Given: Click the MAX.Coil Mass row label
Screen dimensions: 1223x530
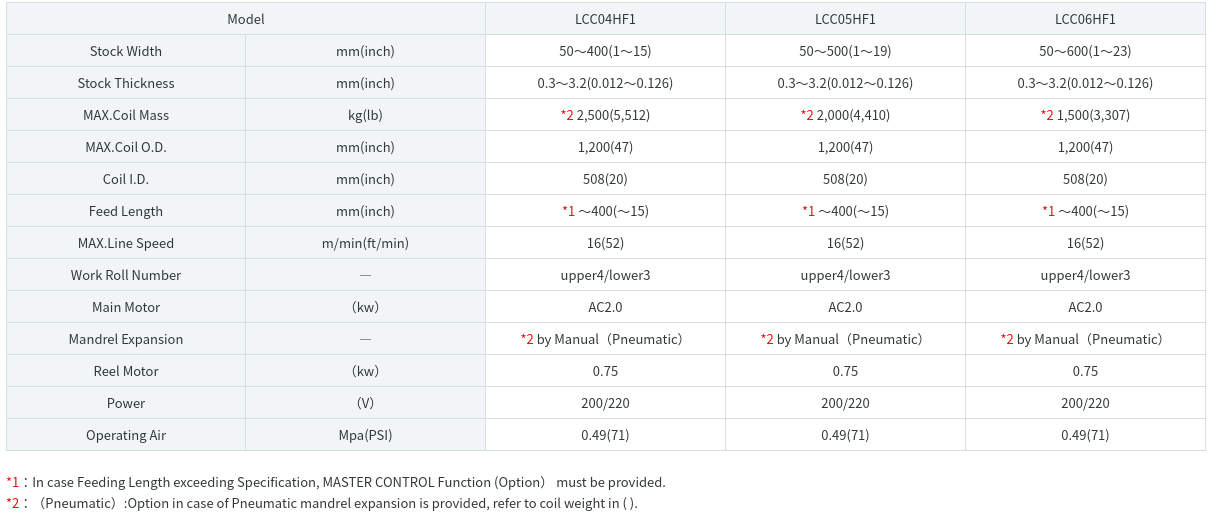Looking at the screenshot, I should click(126, 115).
